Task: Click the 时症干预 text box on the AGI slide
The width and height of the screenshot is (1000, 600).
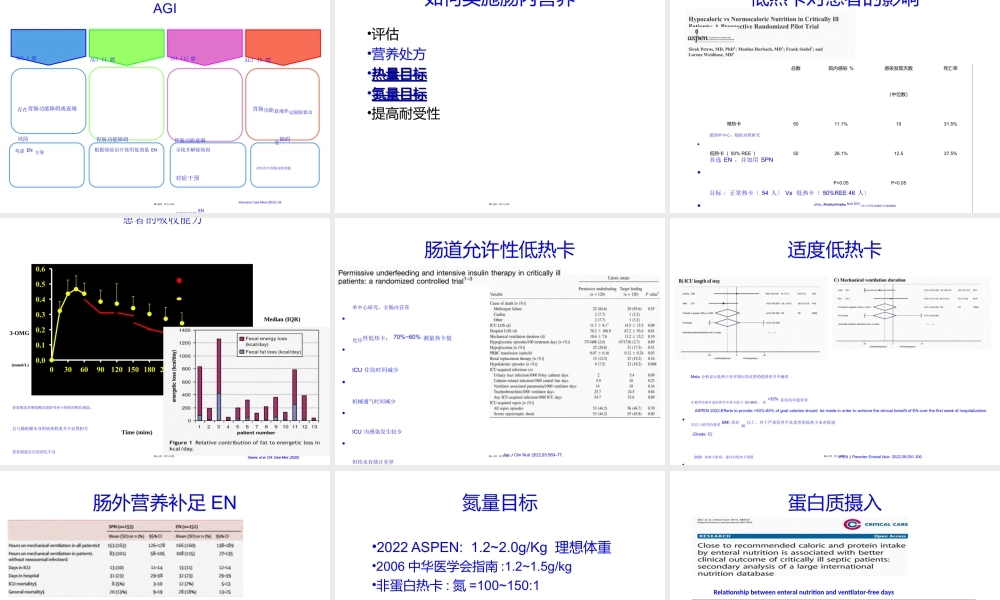Action: tap(190, 178)
